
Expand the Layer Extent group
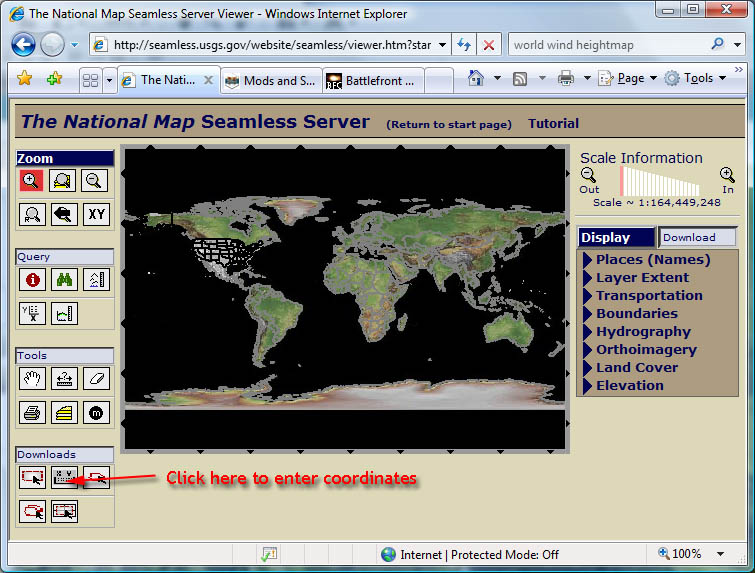click(587, 278)
